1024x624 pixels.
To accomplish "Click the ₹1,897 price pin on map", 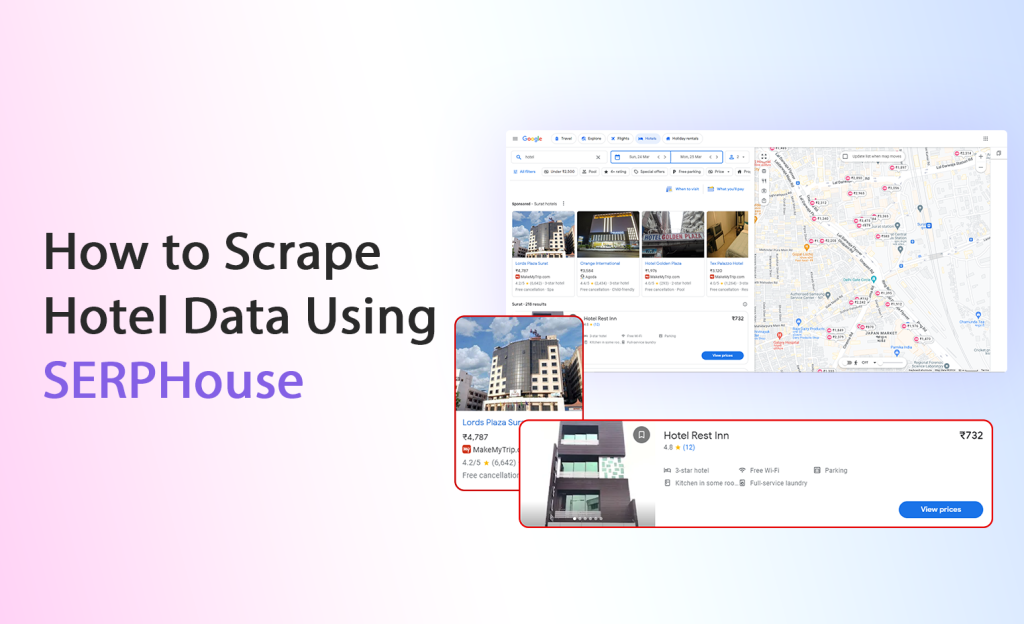I will coord(899,167).
